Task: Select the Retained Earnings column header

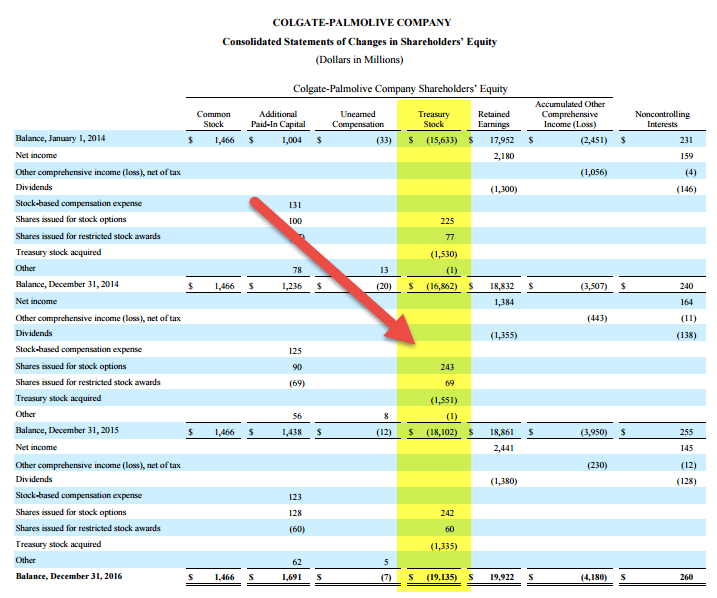Action: click(494, 119)
